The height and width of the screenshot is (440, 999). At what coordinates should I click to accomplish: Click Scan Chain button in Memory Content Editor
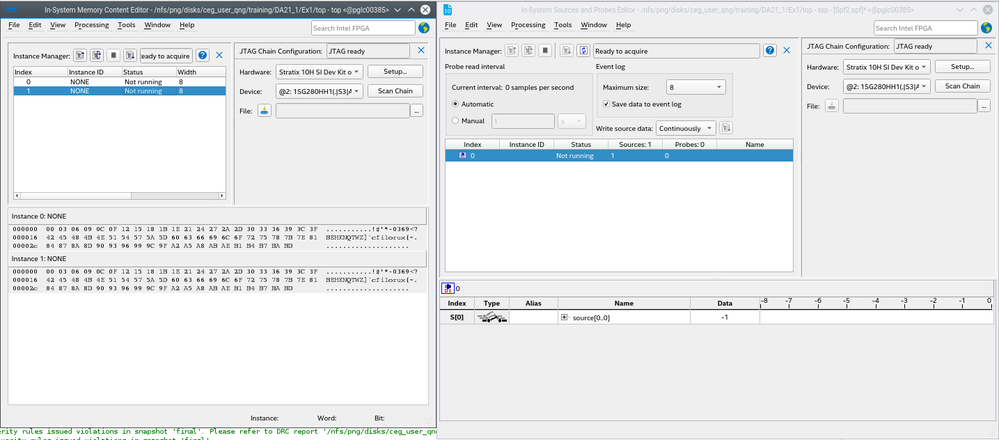tap(395, 91)
